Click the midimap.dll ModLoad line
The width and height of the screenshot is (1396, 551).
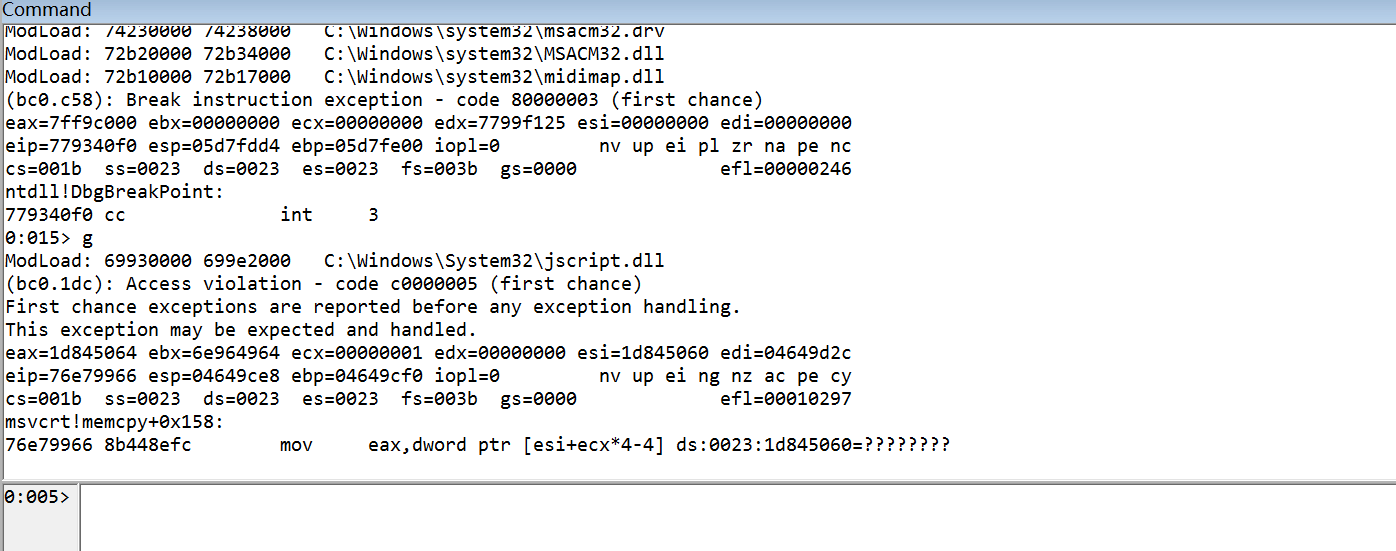tap(335, 77)
